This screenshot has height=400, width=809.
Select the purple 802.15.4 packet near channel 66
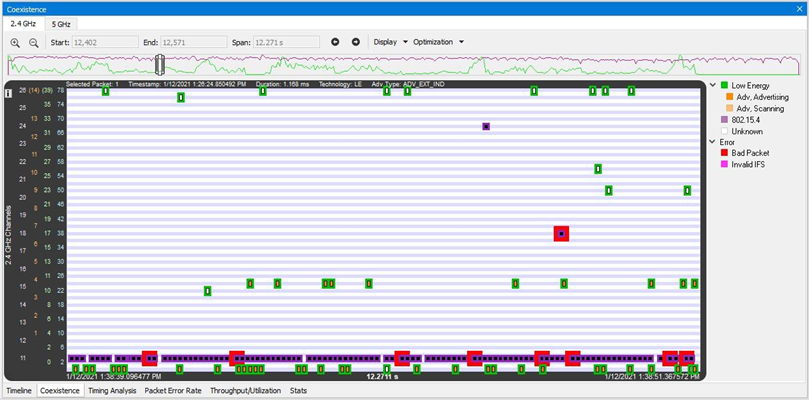486,126
